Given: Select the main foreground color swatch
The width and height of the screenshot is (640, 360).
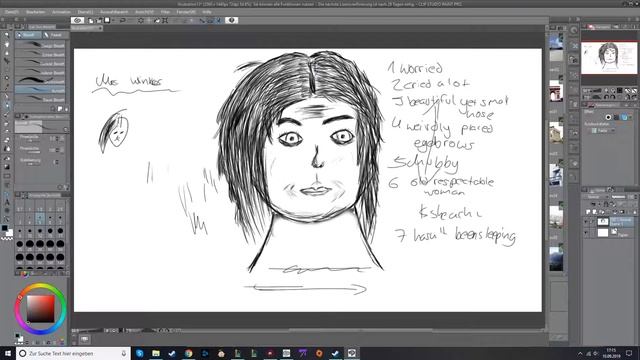Looking at the screenshot, I should pyautogui.click(x=4, y=228).
